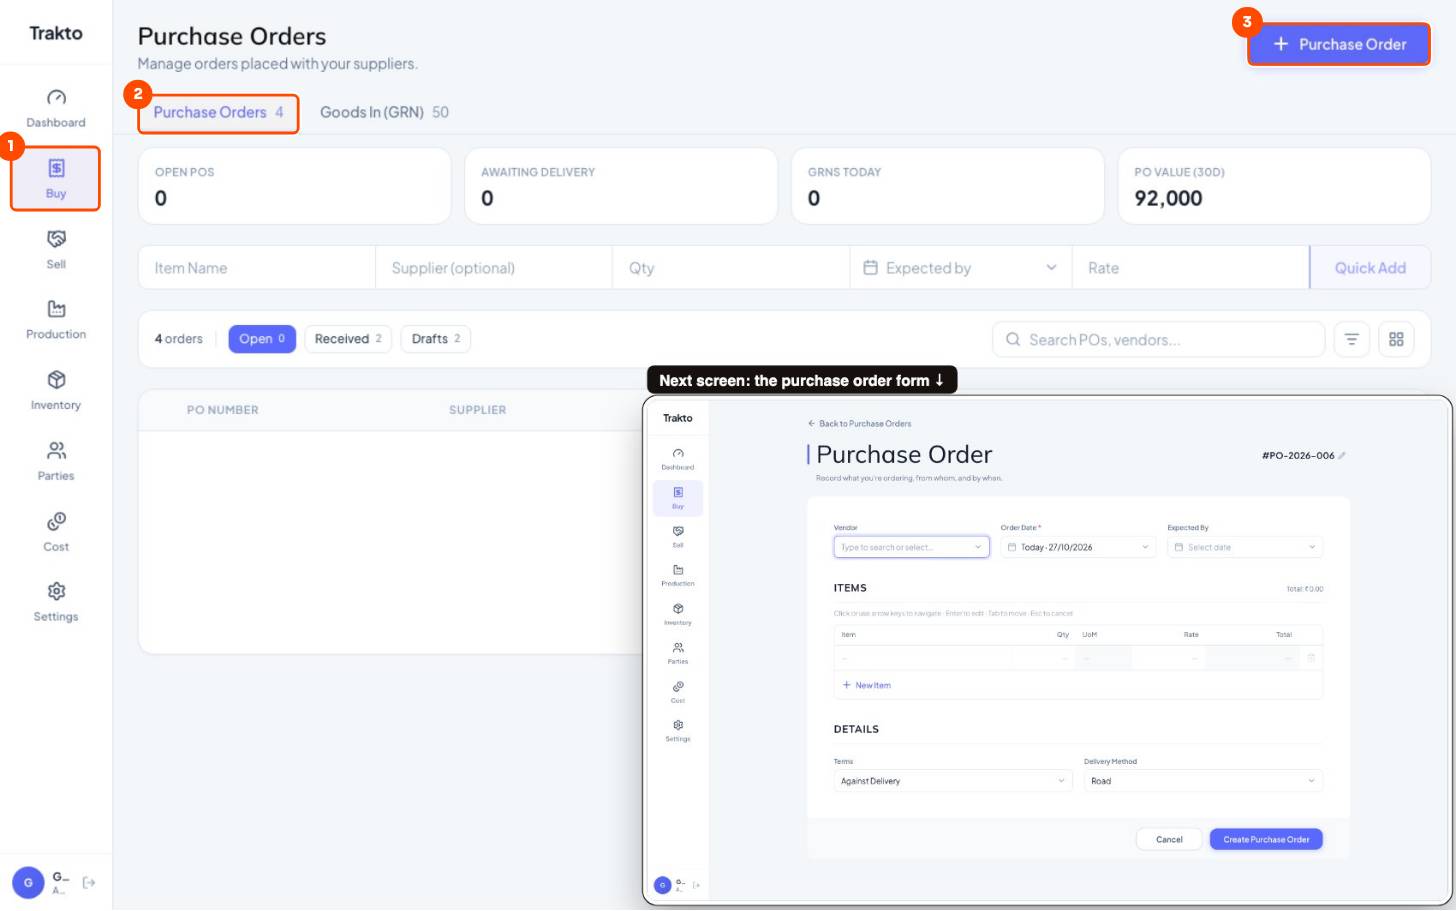Open the Vendor search dropdown in the form
1456x911 pixels.
[x=911, y=547]
